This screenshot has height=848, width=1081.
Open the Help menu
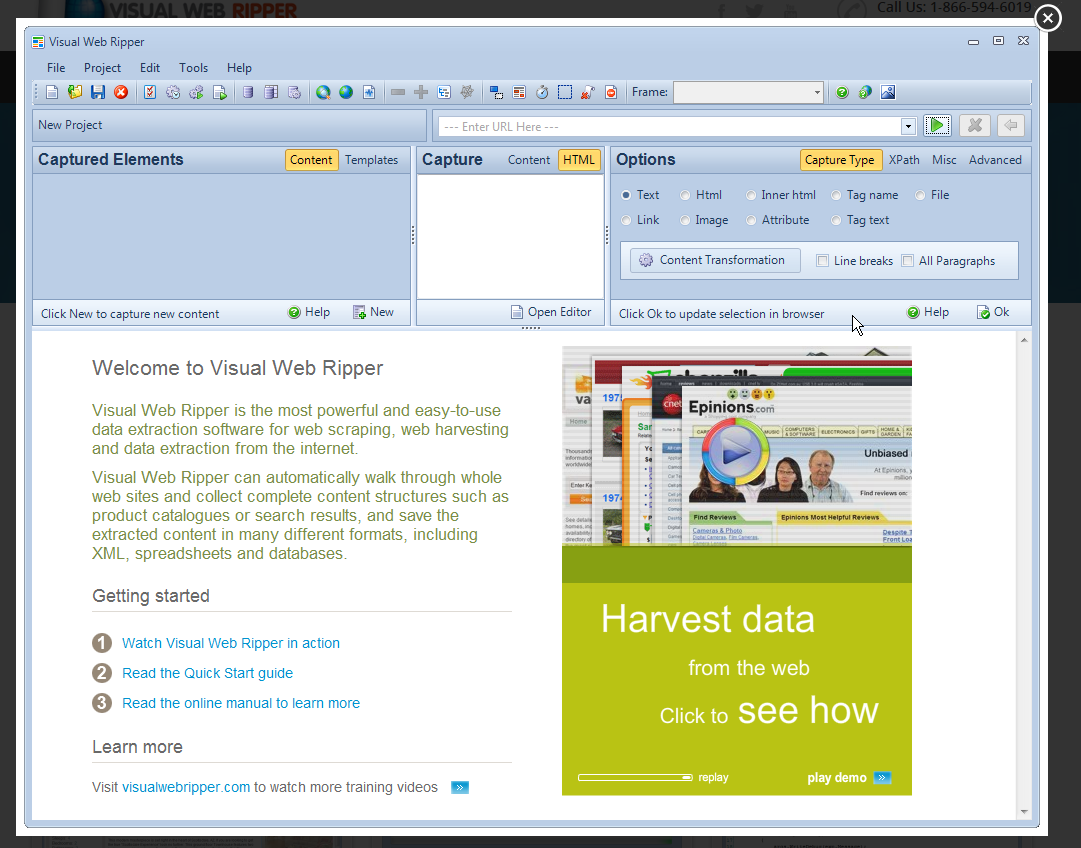[x=239, y=68]
